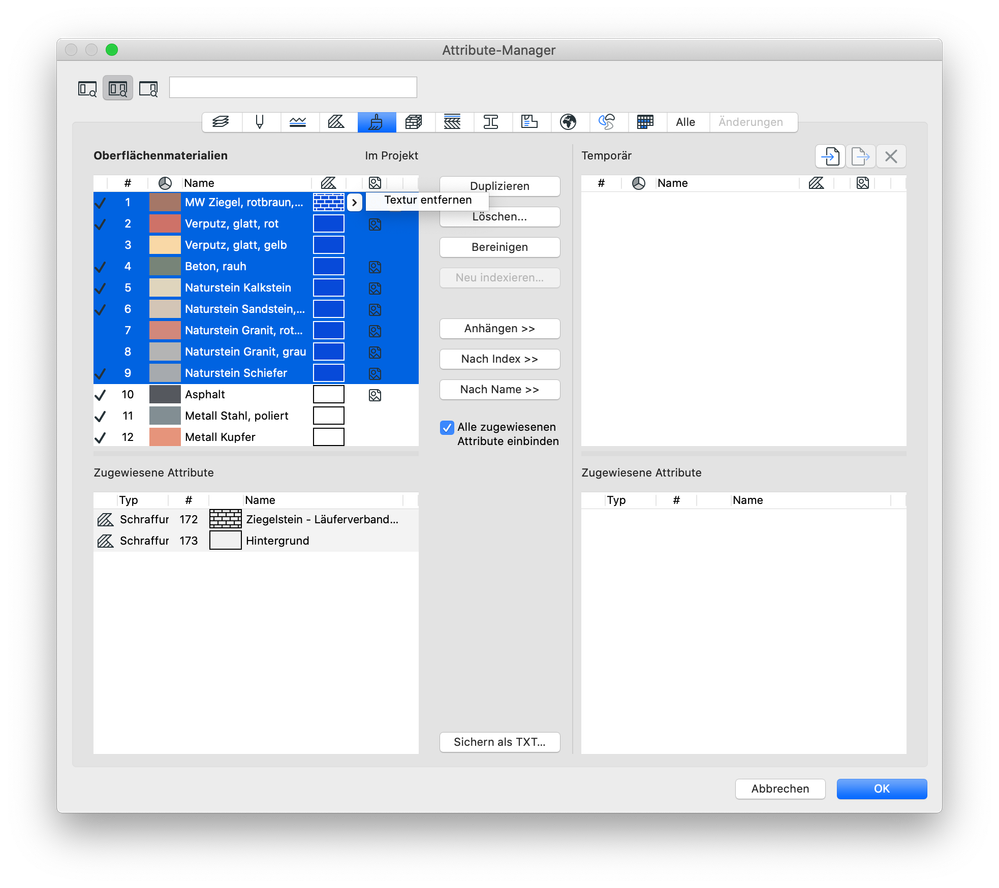The height and width of the screenshot is (888, 999).
Task: Select the Metall Stahl, poliert row
Action: click(x=256, y=416)
